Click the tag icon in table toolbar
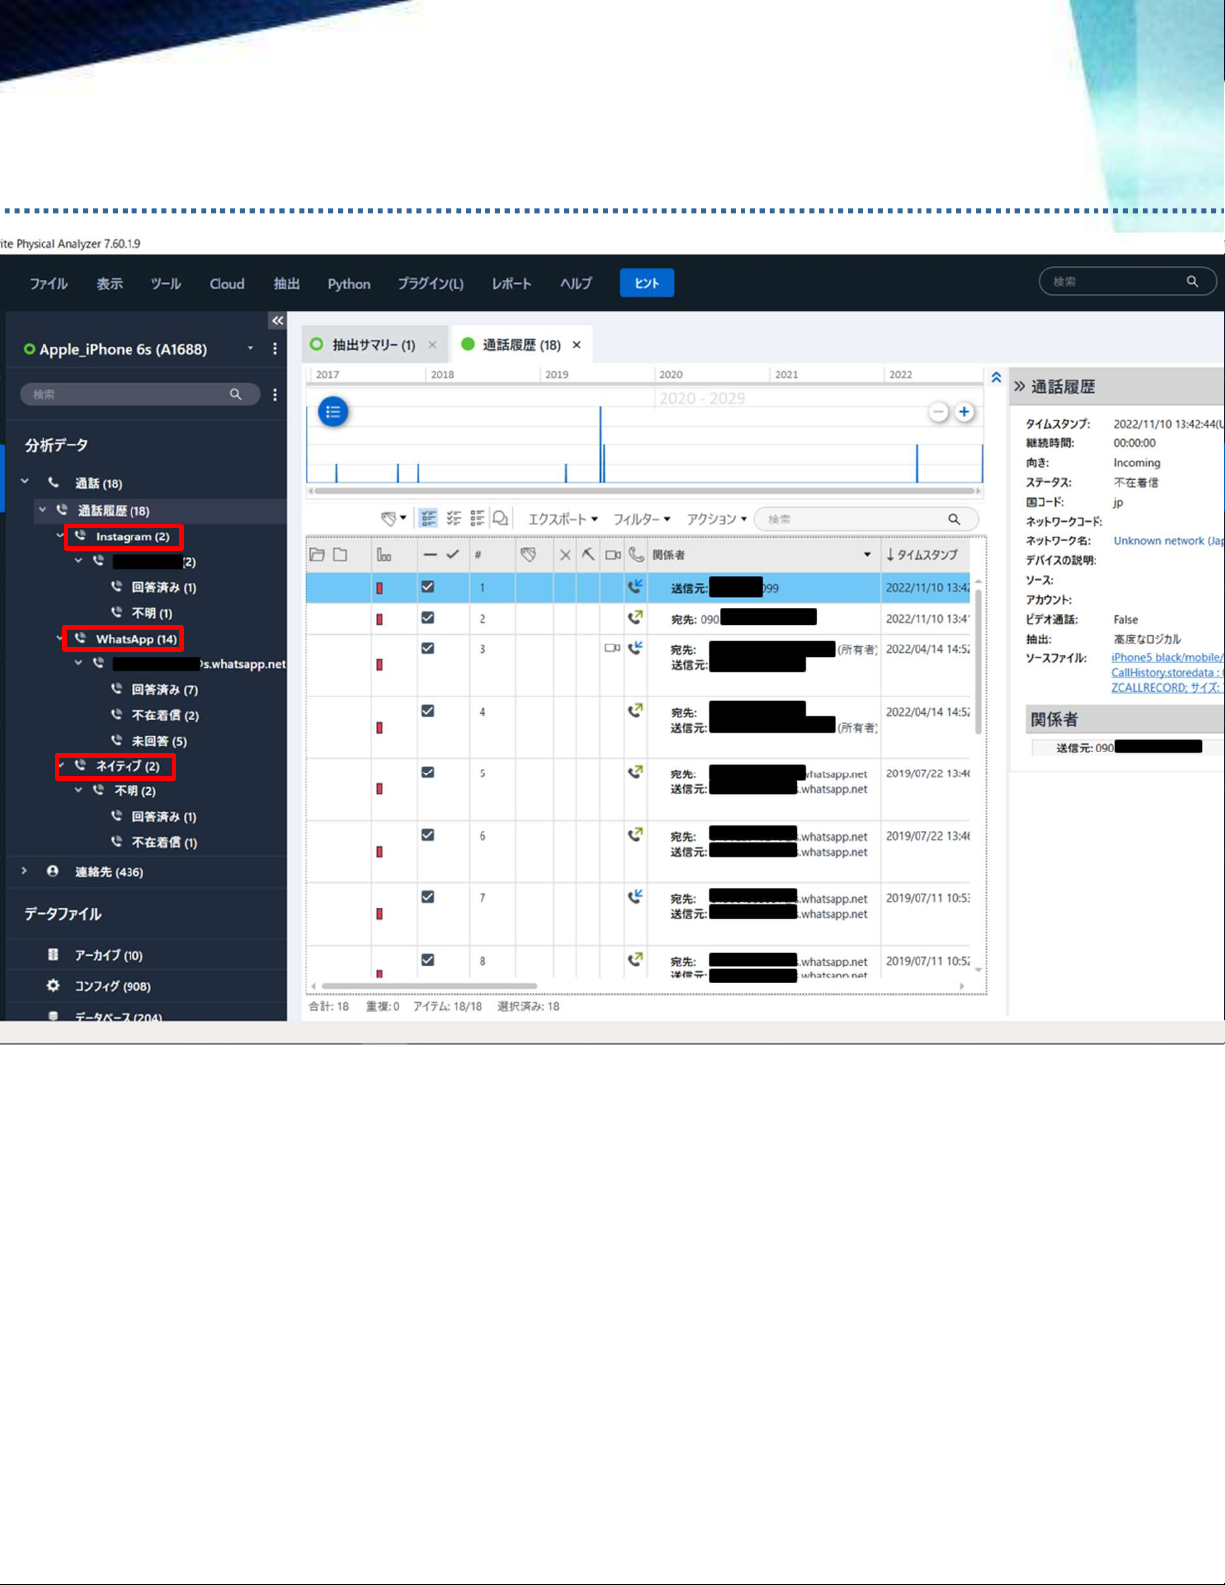 click(x=389, y=518)
